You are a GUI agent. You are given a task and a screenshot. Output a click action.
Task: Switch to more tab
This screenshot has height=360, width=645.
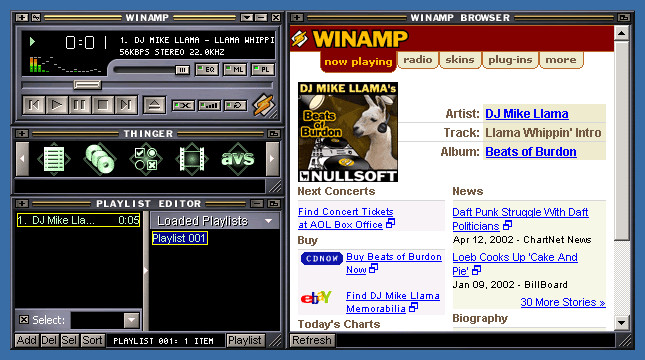point(561,60)
